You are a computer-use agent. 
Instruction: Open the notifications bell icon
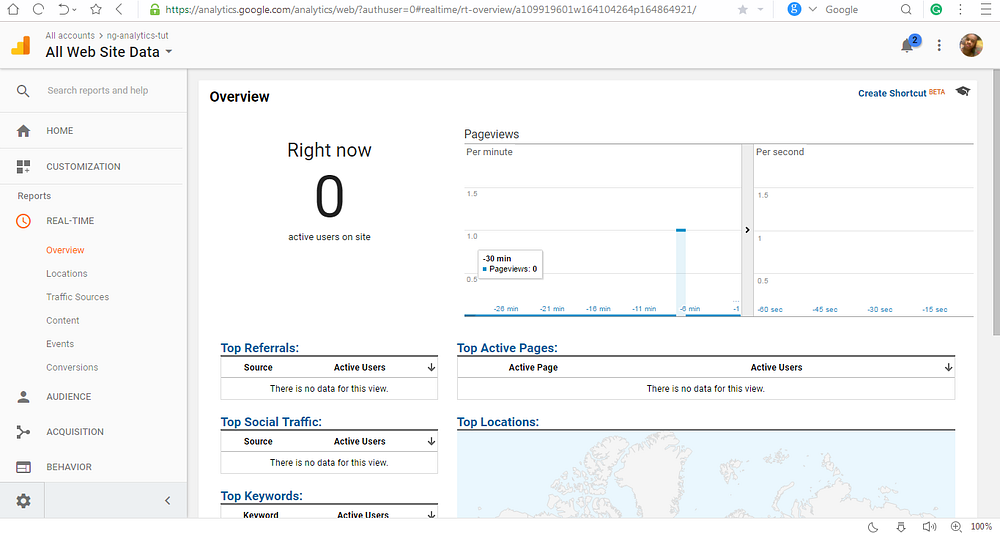907,45
